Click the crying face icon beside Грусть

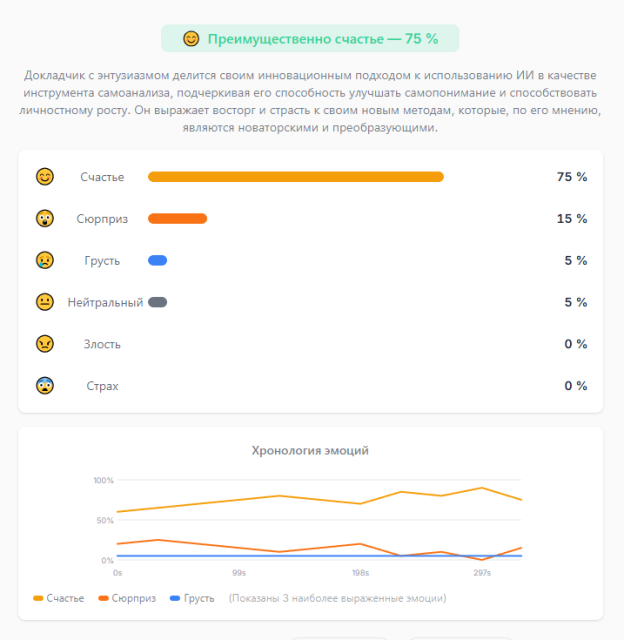[x=45, y=260]
